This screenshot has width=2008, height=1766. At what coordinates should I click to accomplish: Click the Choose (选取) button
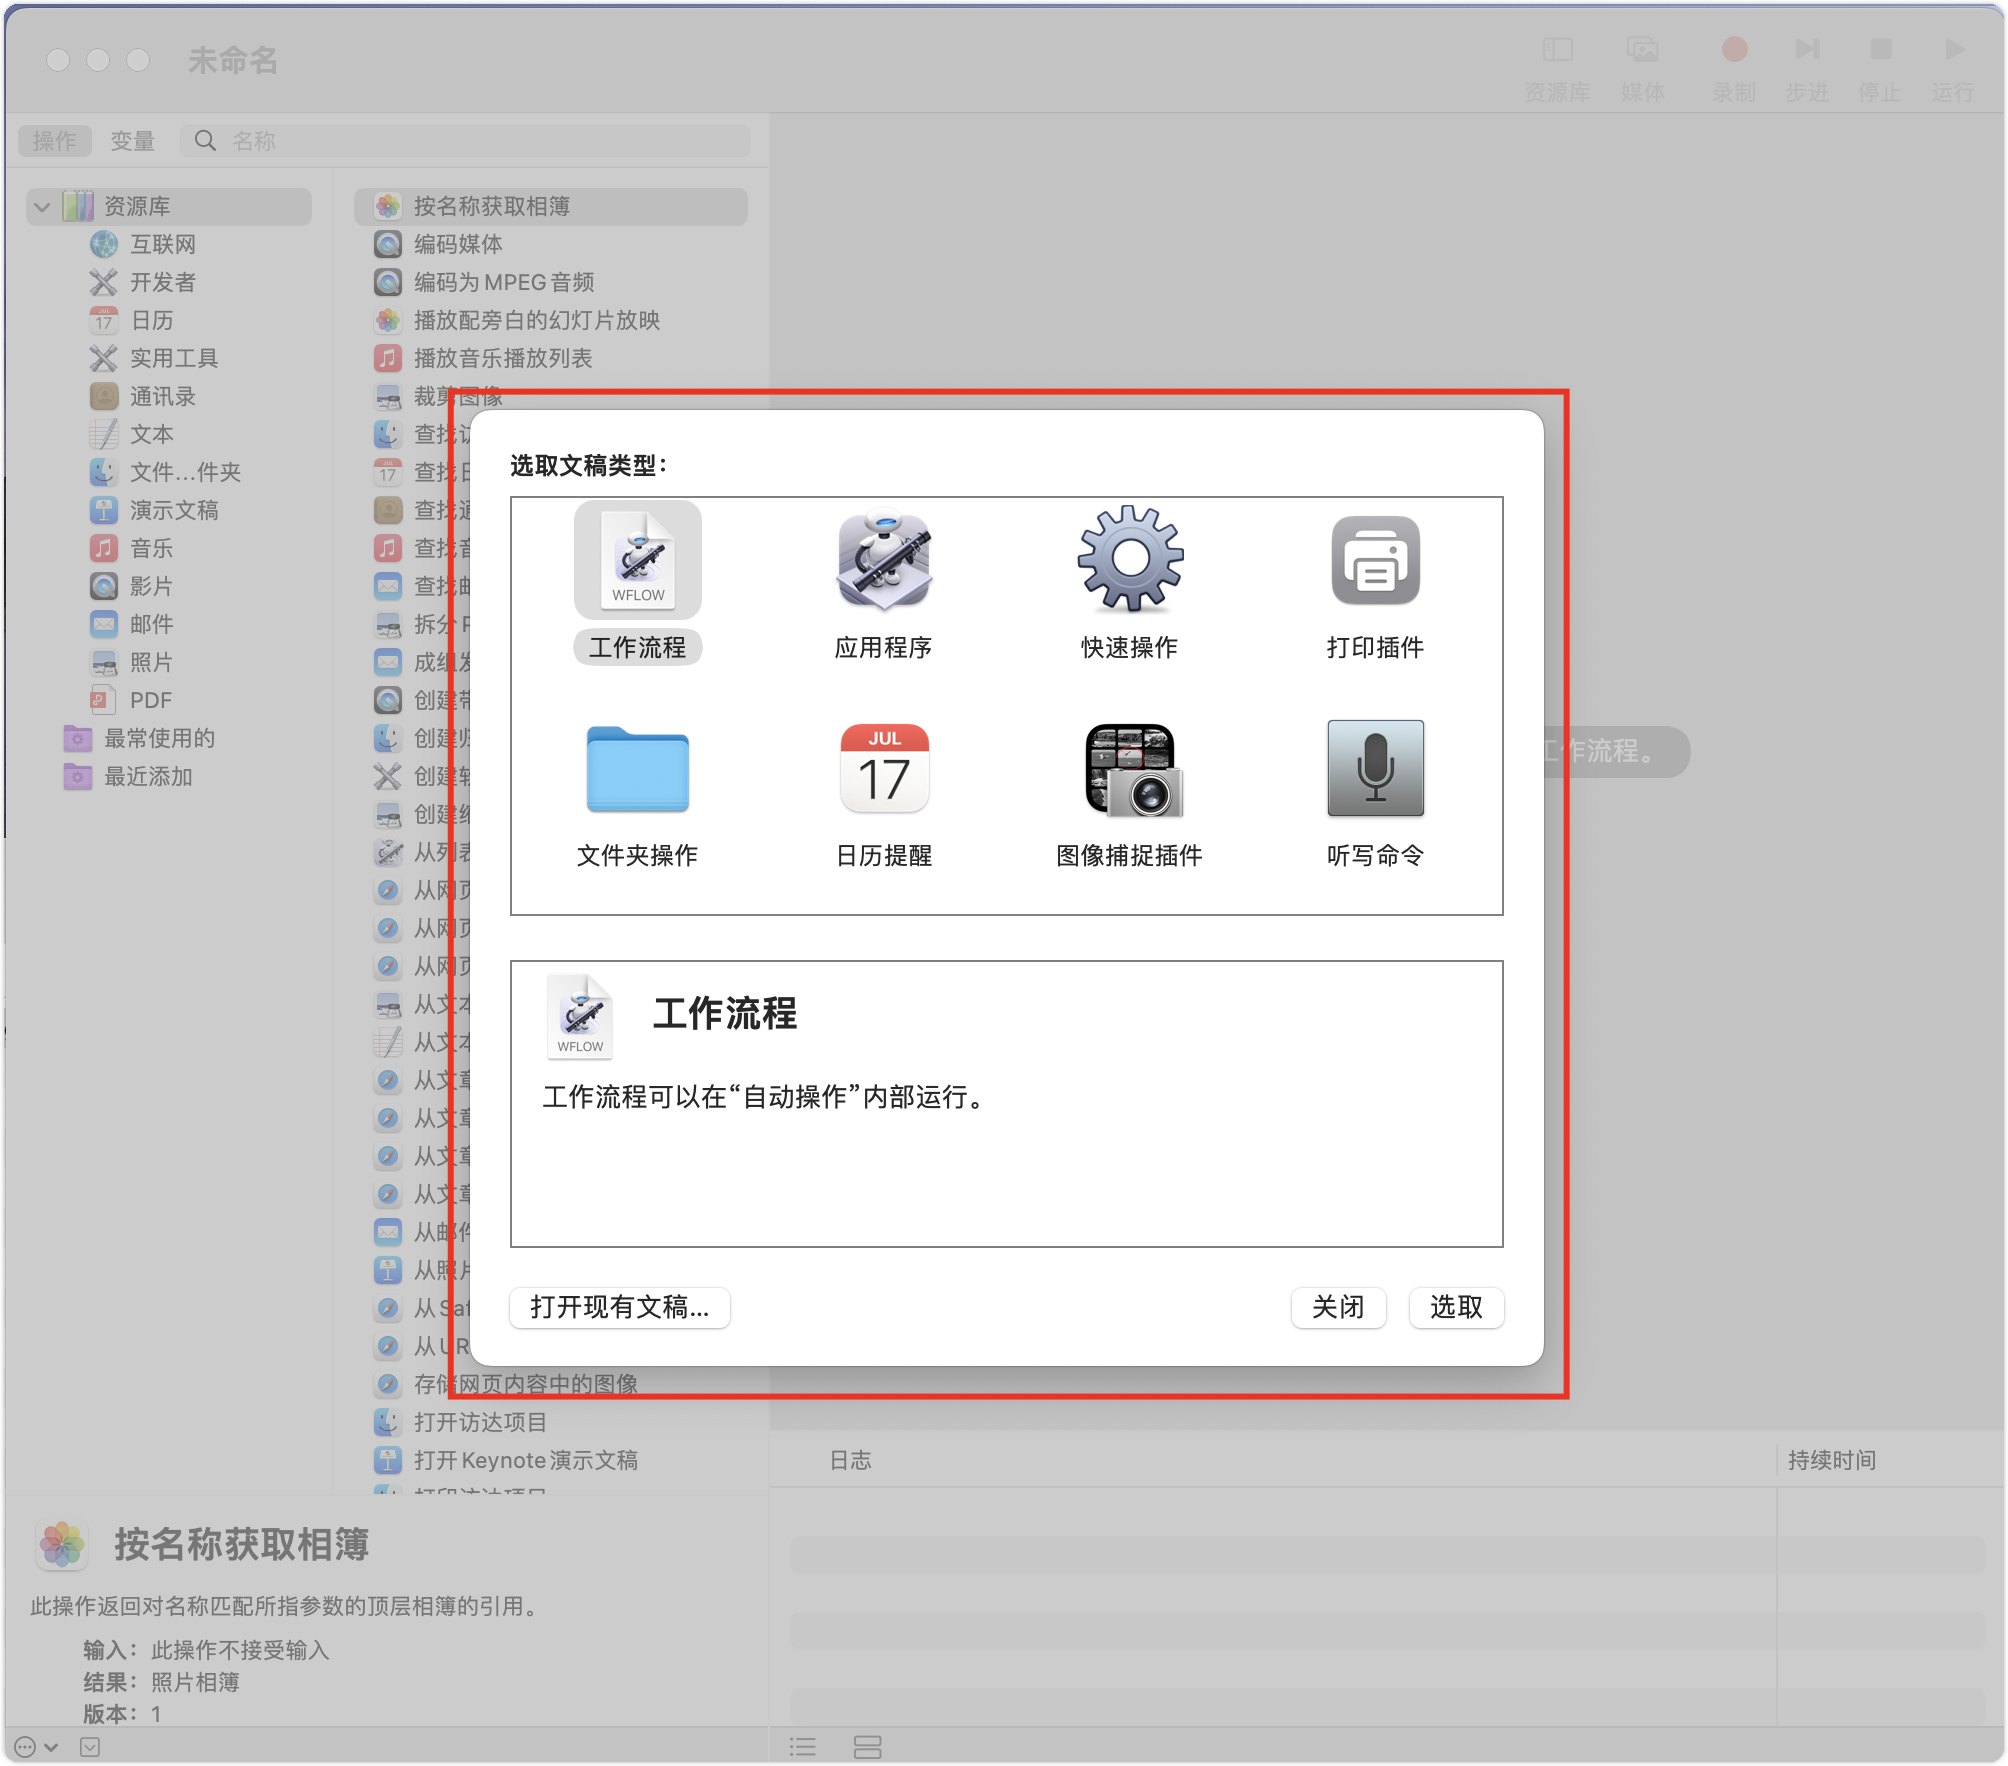(1455, 1307)
